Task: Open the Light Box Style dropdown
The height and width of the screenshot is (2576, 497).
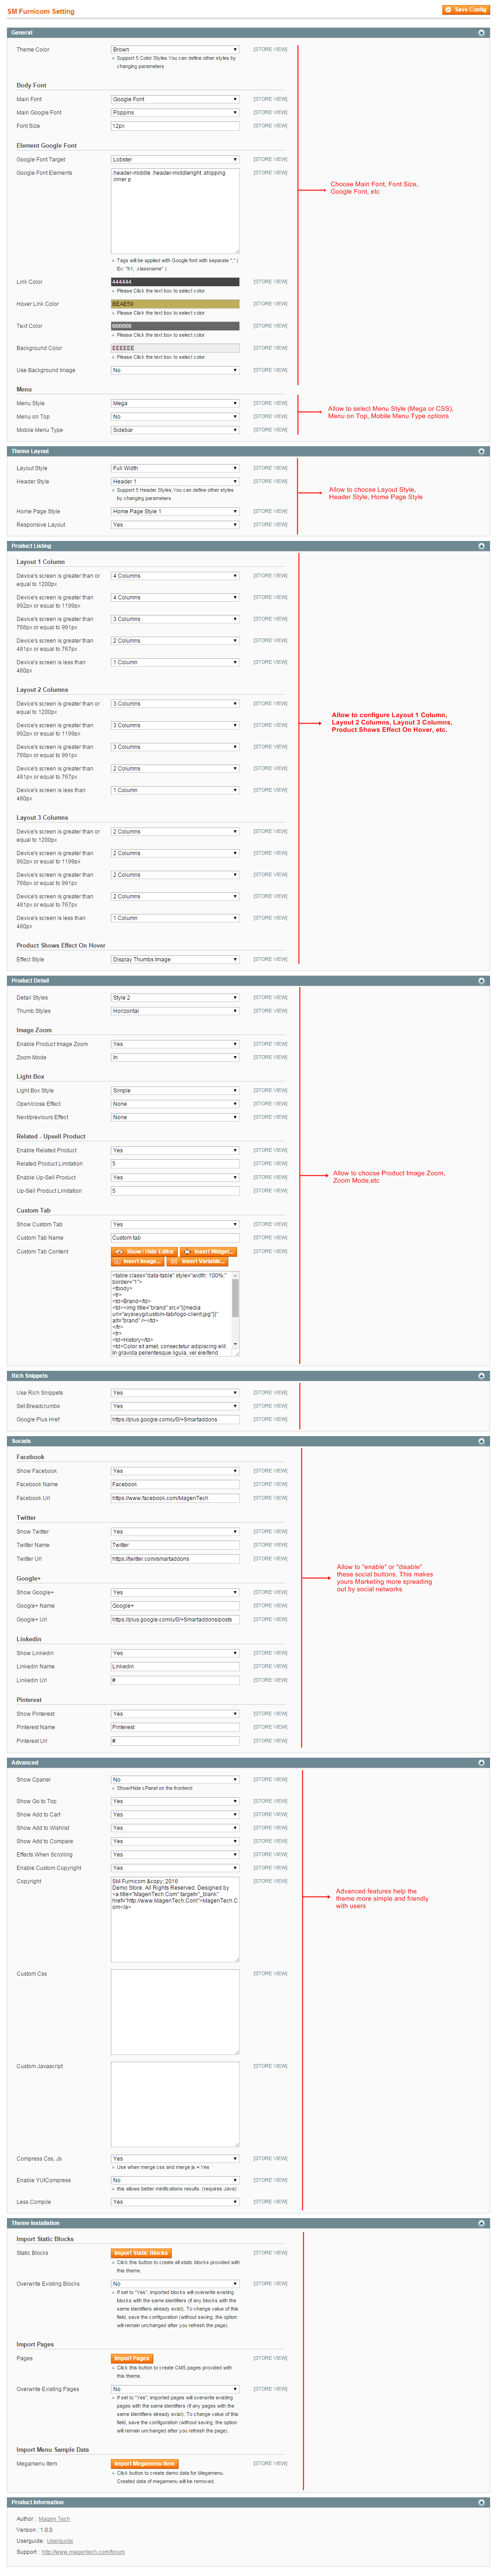Action: tap(175, 1090)
